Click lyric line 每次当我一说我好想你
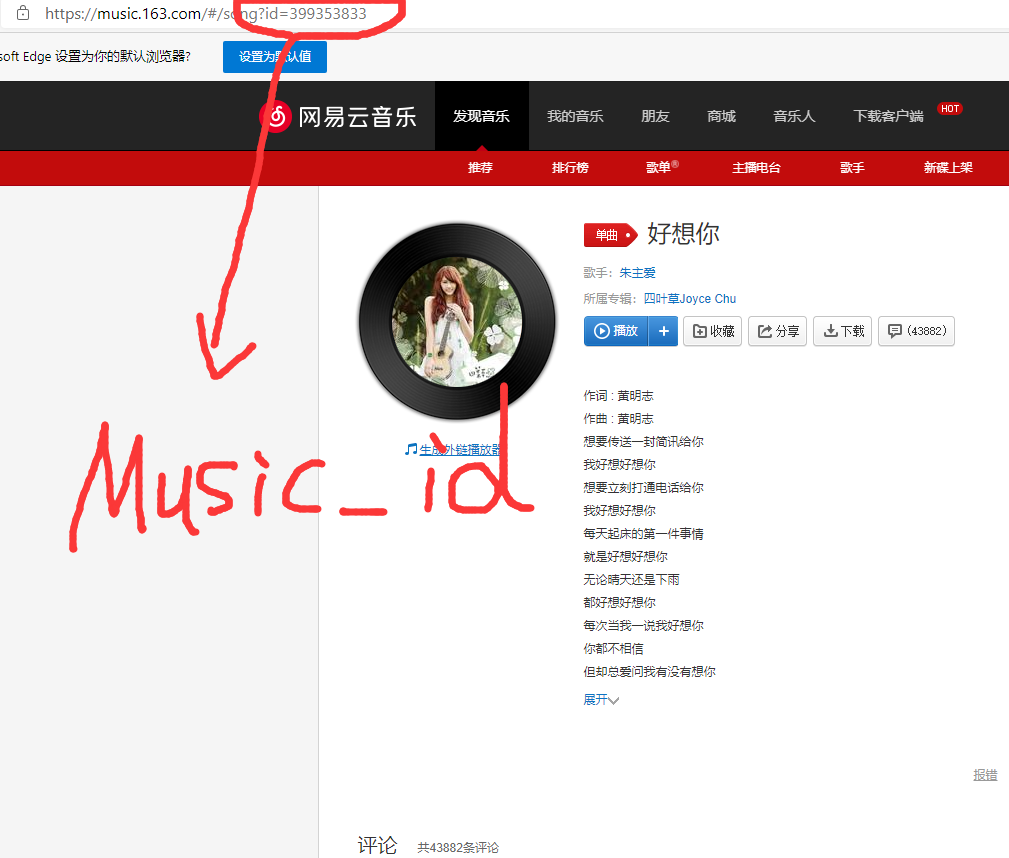Screen dimensions: 1009x858 [x=643, y=626]
